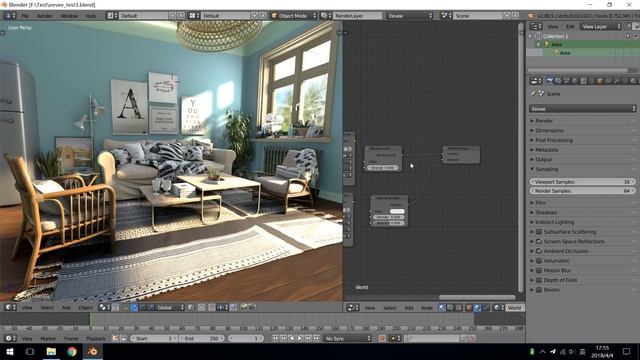Click the Volume Scatter node color swatch
The width and height of the screenshot is (640, 360).
[x=397, y=211]
